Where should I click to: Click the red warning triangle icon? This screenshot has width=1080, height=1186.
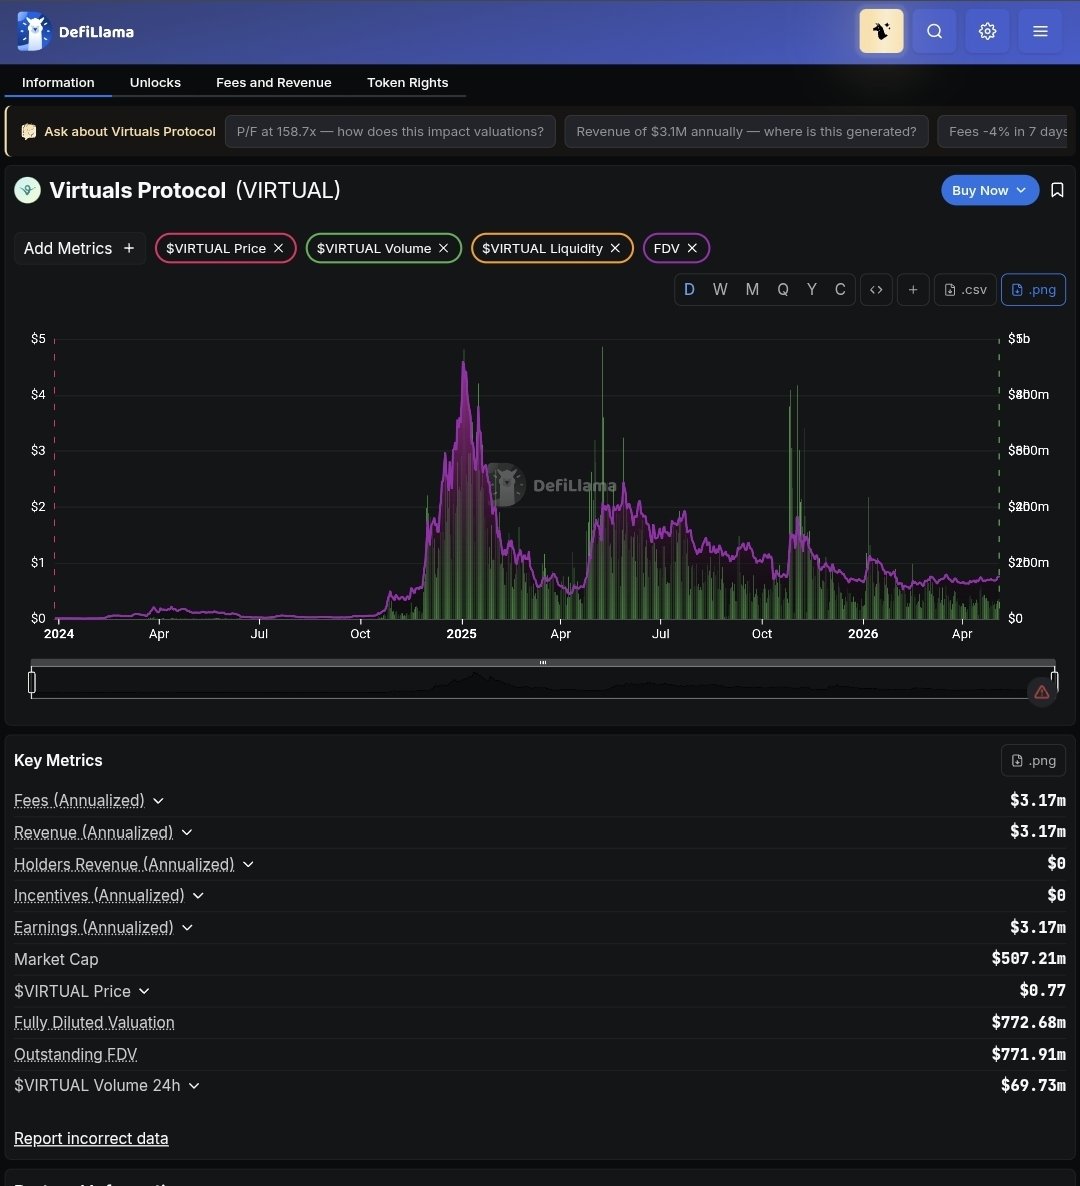point(1041,692)
